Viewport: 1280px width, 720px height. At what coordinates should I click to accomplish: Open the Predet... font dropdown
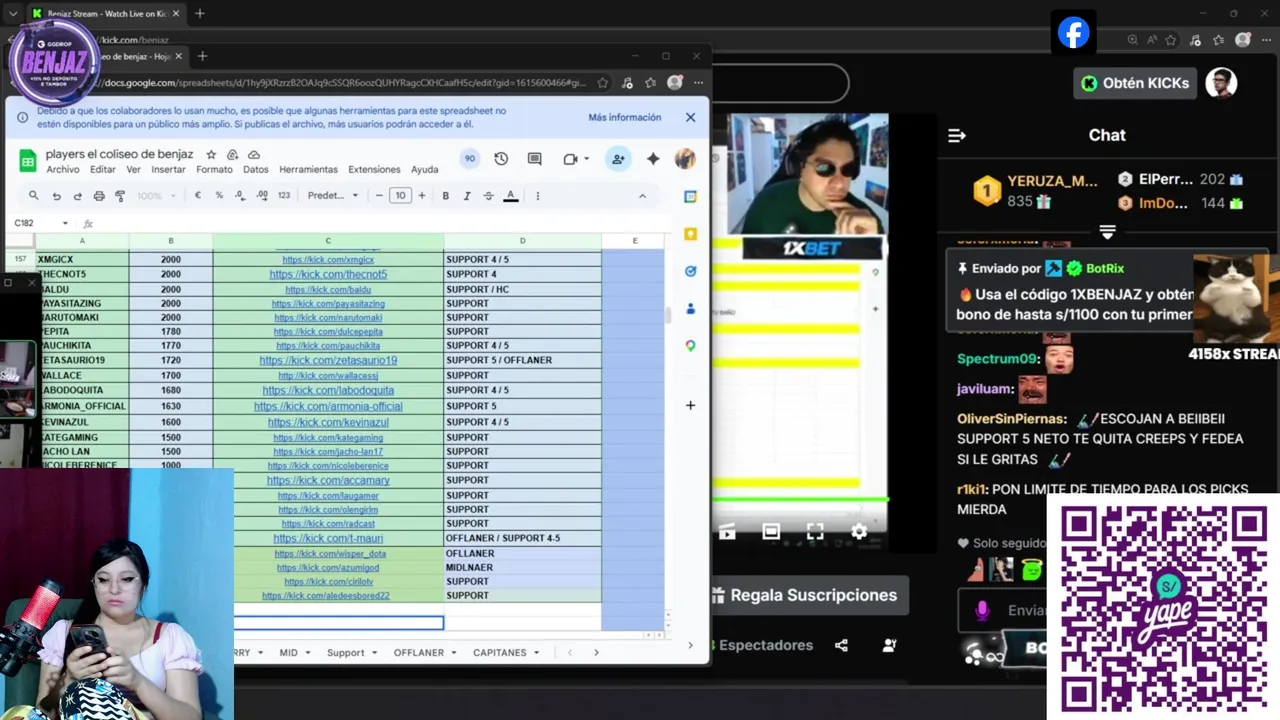click(x=333, y=196)
